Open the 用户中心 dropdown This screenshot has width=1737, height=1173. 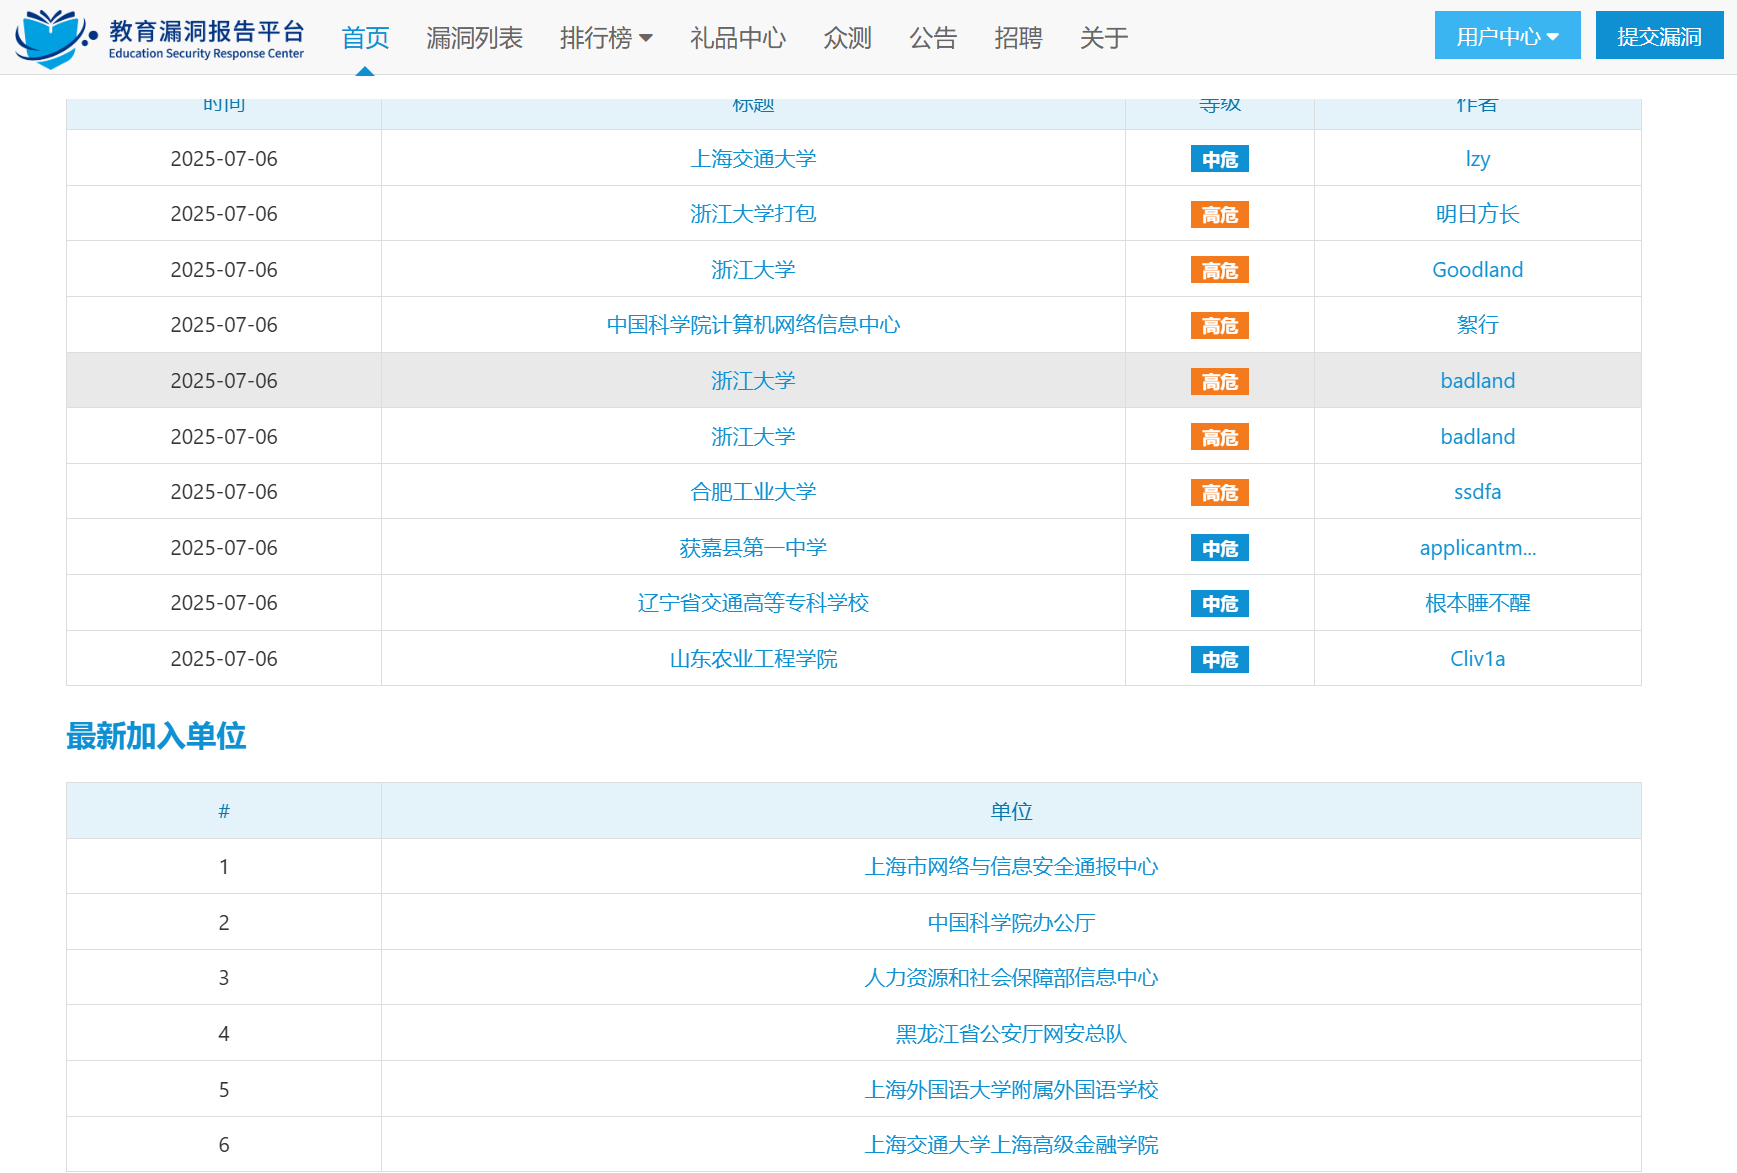[1506, 34]
